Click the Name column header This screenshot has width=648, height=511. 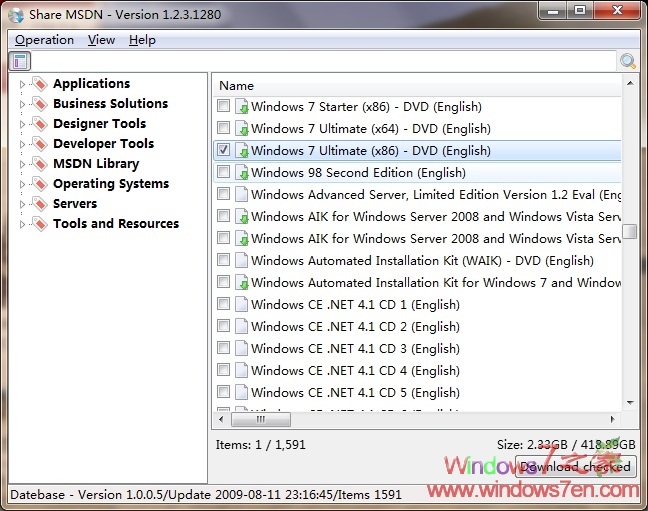pos(417,86)
